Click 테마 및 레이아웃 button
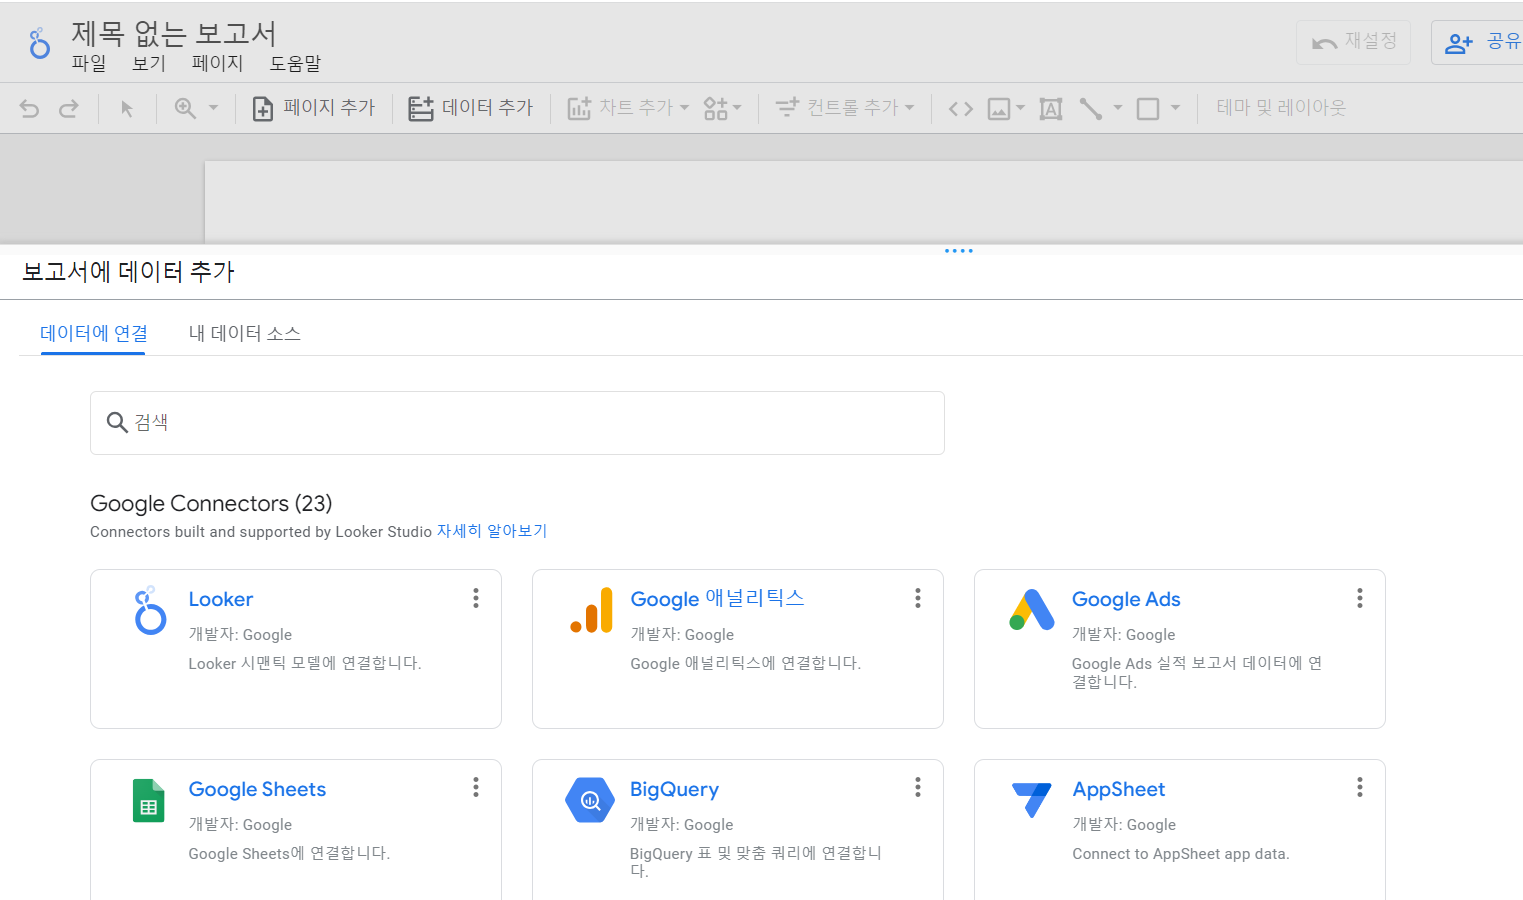 1281,107
